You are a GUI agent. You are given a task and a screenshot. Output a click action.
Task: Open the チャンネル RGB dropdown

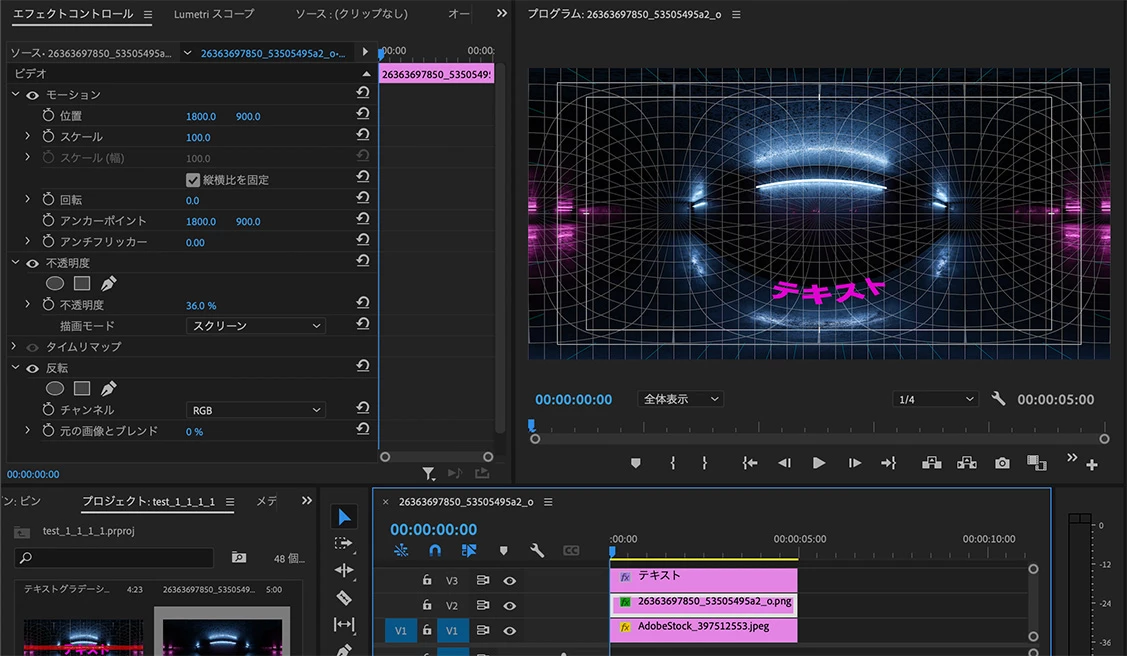(256, 410)
